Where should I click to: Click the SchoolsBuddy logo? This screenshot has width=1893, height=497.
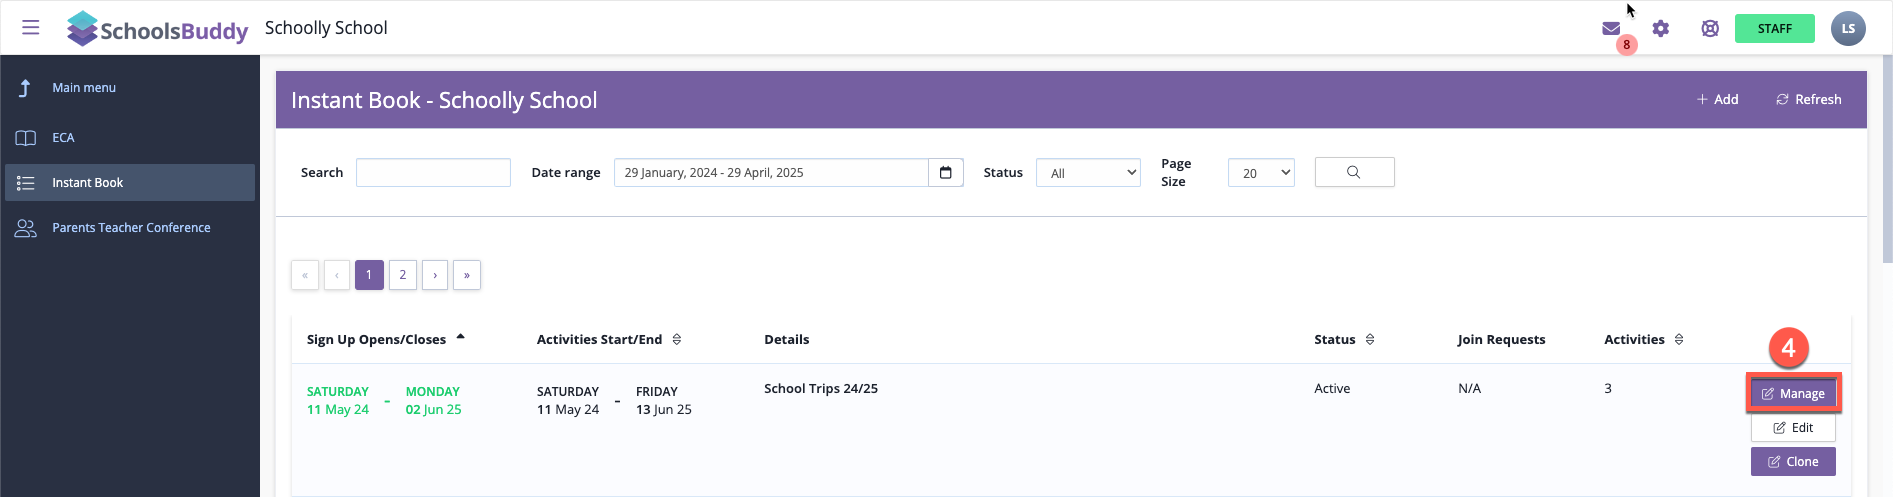[157, 29]
